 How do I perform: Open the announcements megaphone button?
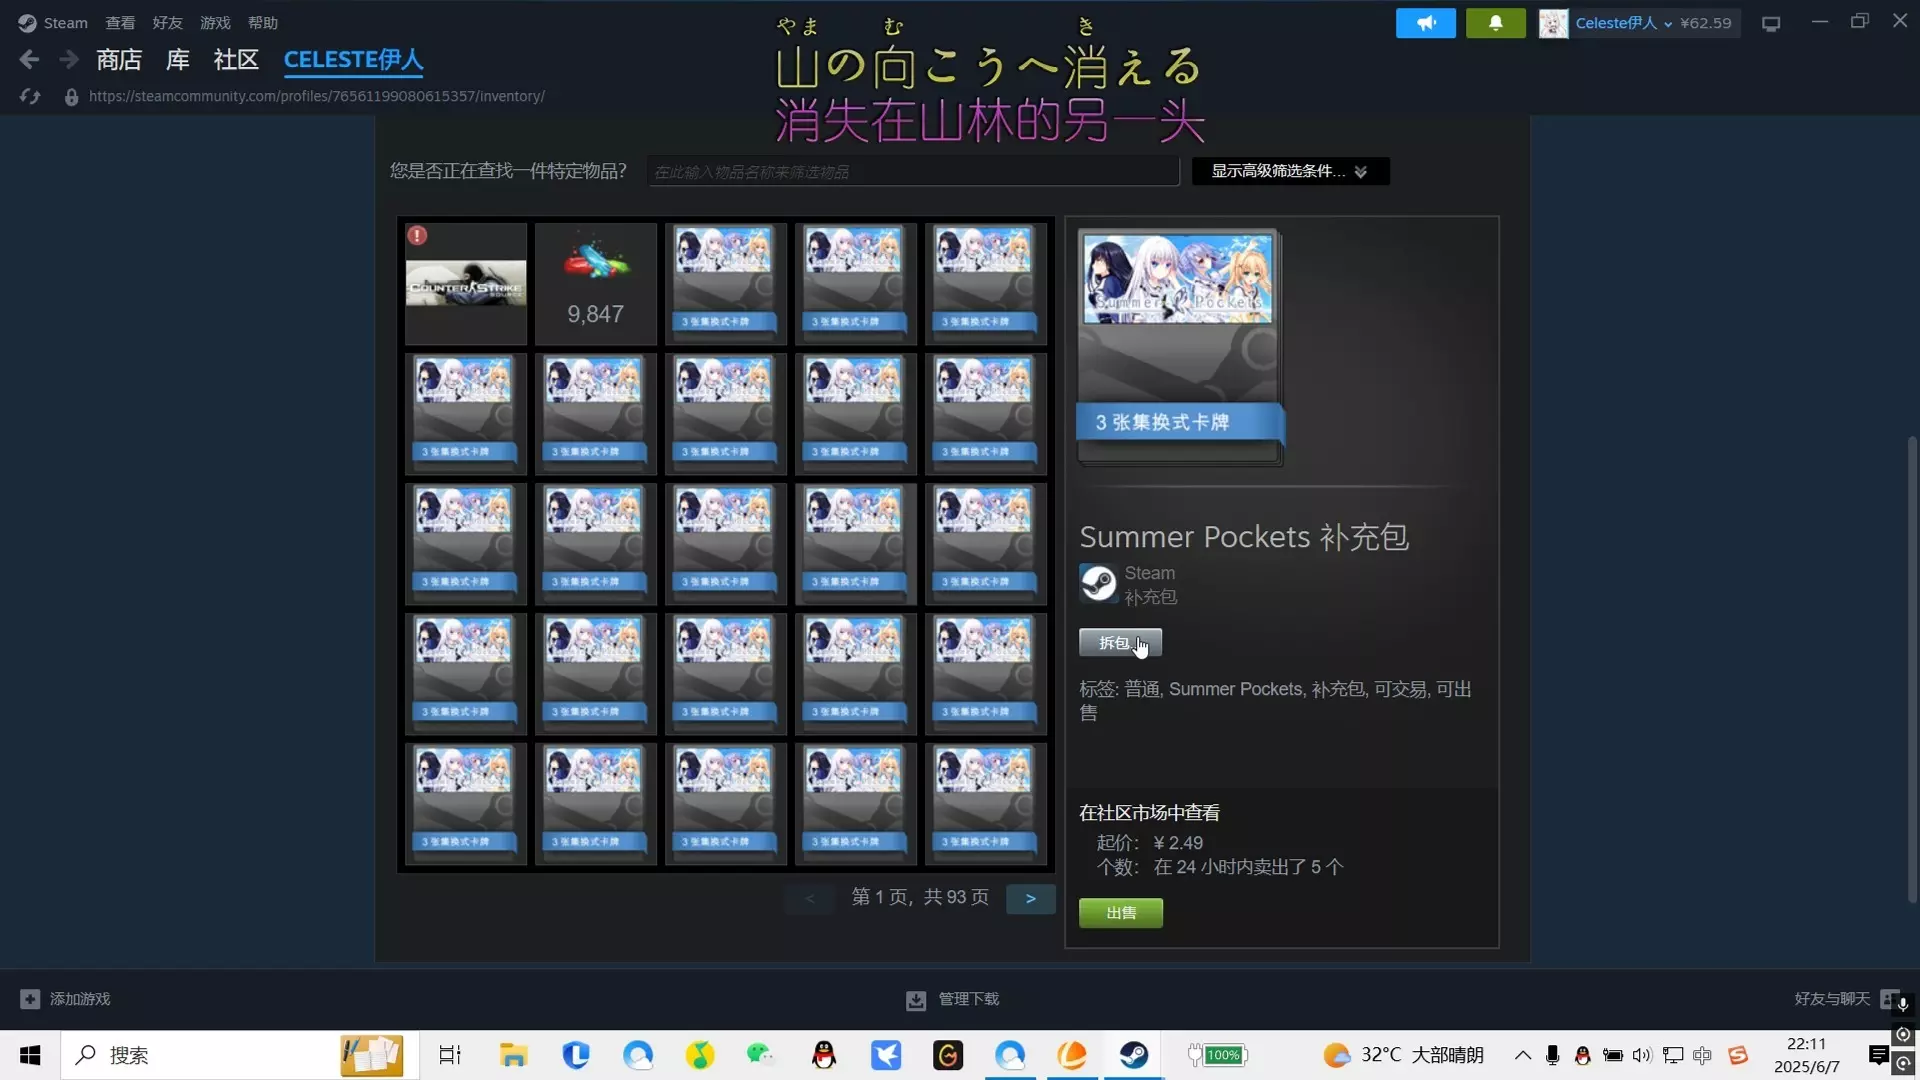(x=1426, y=23)
